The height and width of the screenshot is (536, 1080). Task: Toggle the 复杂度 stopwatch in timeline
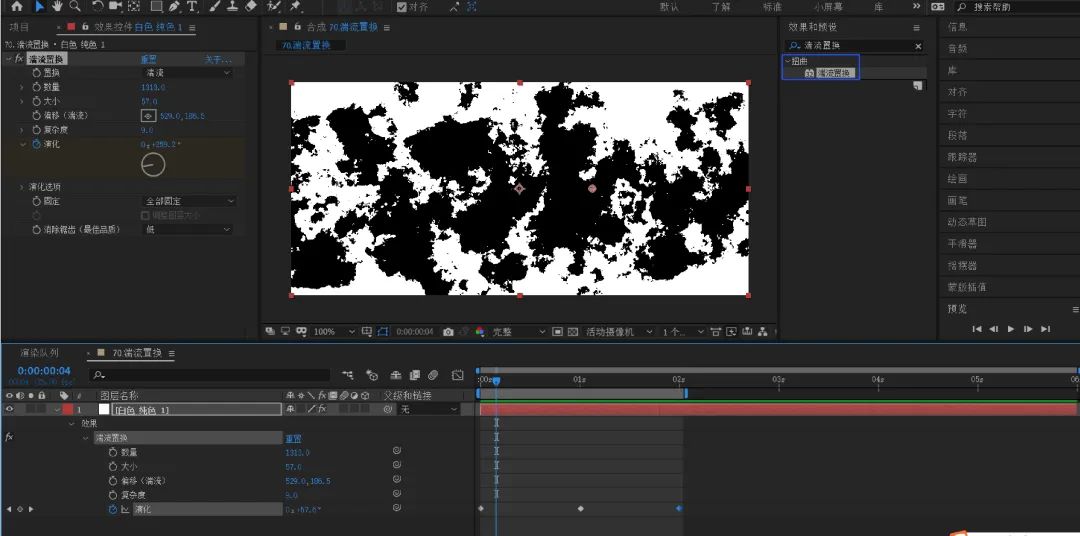click(x=113, y=495)
